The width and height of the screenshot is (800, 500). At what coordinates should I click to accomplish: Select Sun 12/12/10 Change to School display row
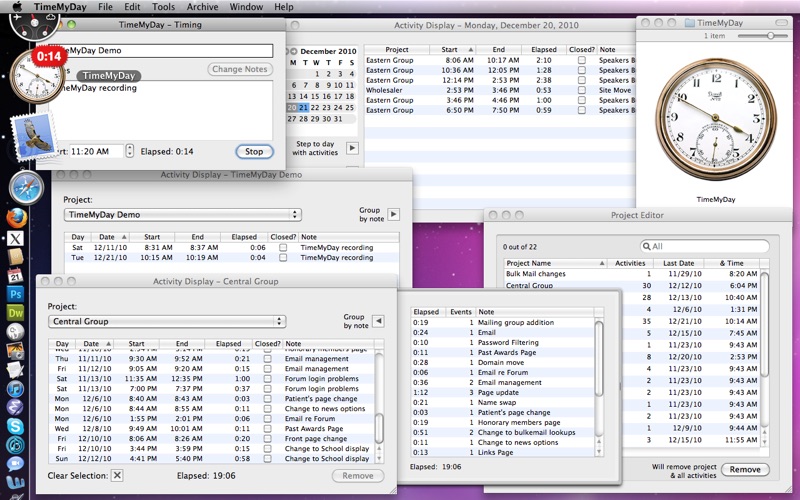pyautogui.click(x=212, y=459)
